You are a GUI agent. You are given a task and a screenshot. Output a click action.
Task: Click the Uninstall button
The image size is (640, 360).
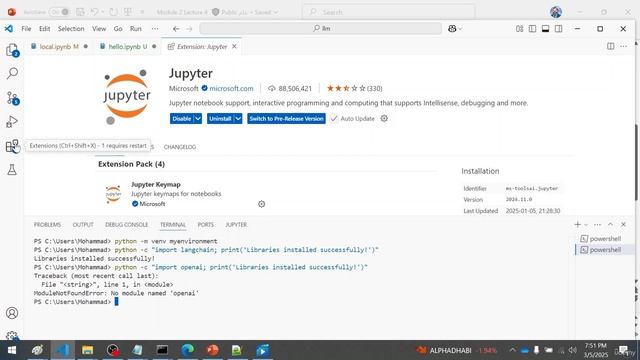[x=220, y=118]
